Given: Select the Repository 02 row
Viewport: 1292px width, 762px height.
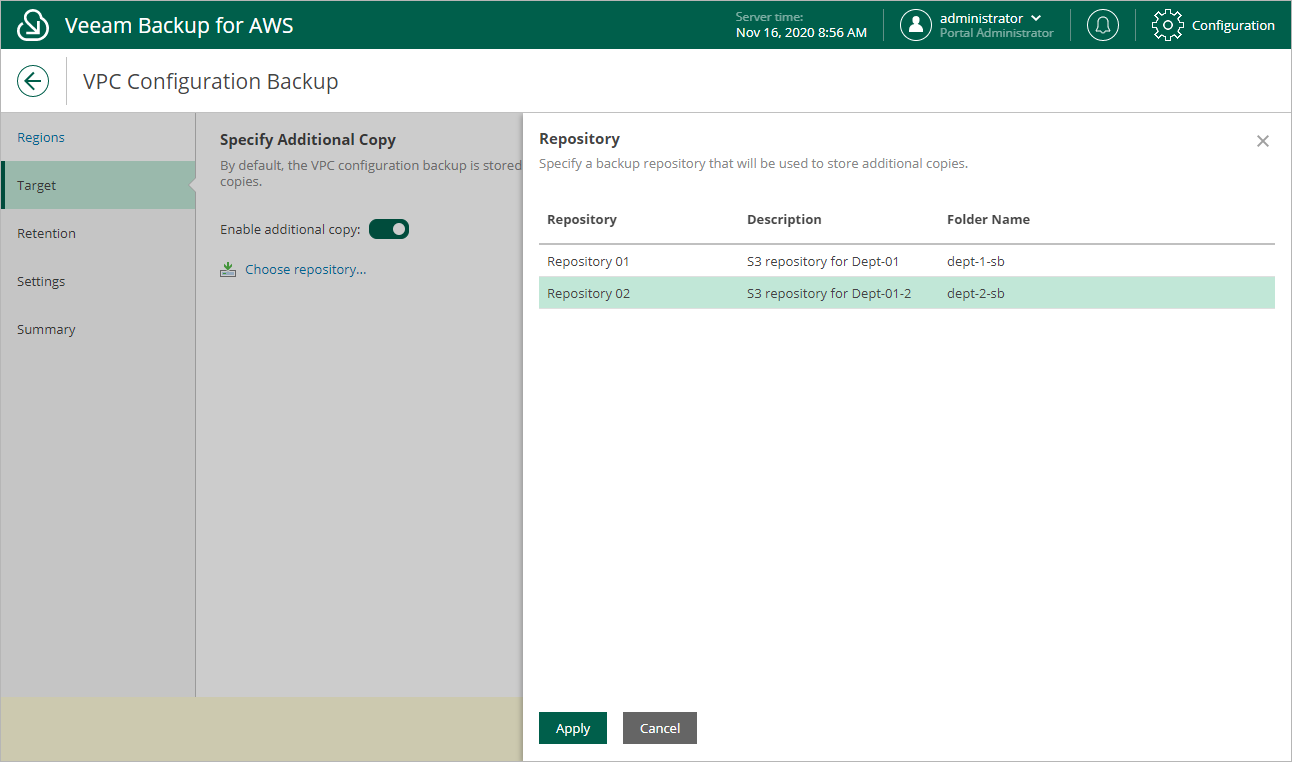Looking at the screenshot, I should (907, 293).
